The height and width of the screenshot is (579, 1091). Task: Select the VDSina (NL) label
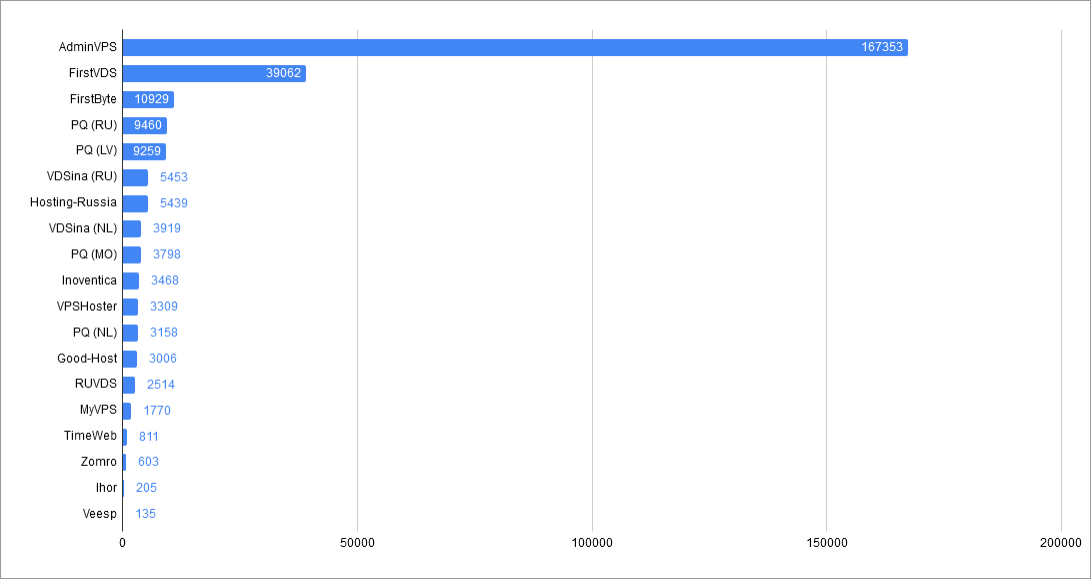point(83,228)
